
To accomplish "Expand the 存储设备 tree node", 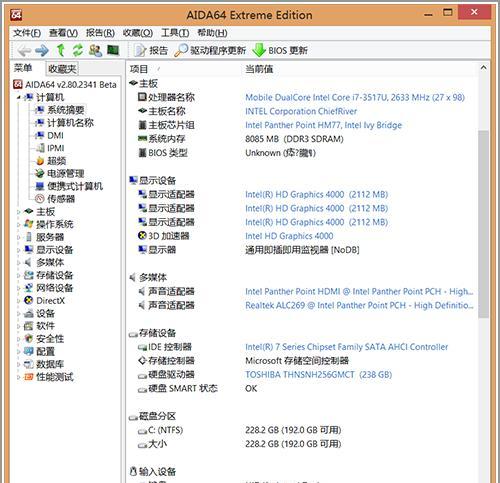I will (19, 275).
